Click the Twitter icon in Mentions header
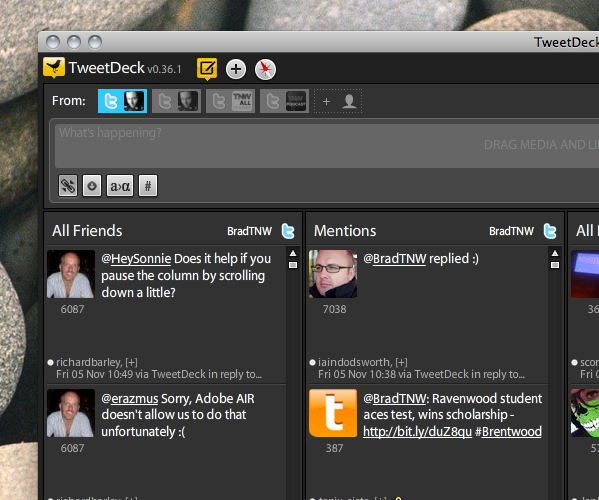599x500 pixels. click(x=550, y=231)
